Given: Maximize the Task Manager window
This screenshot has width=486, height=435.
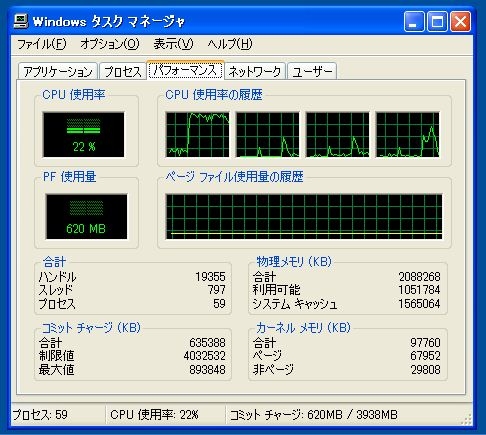Looking at the screenshot, I should coord(437,22).
